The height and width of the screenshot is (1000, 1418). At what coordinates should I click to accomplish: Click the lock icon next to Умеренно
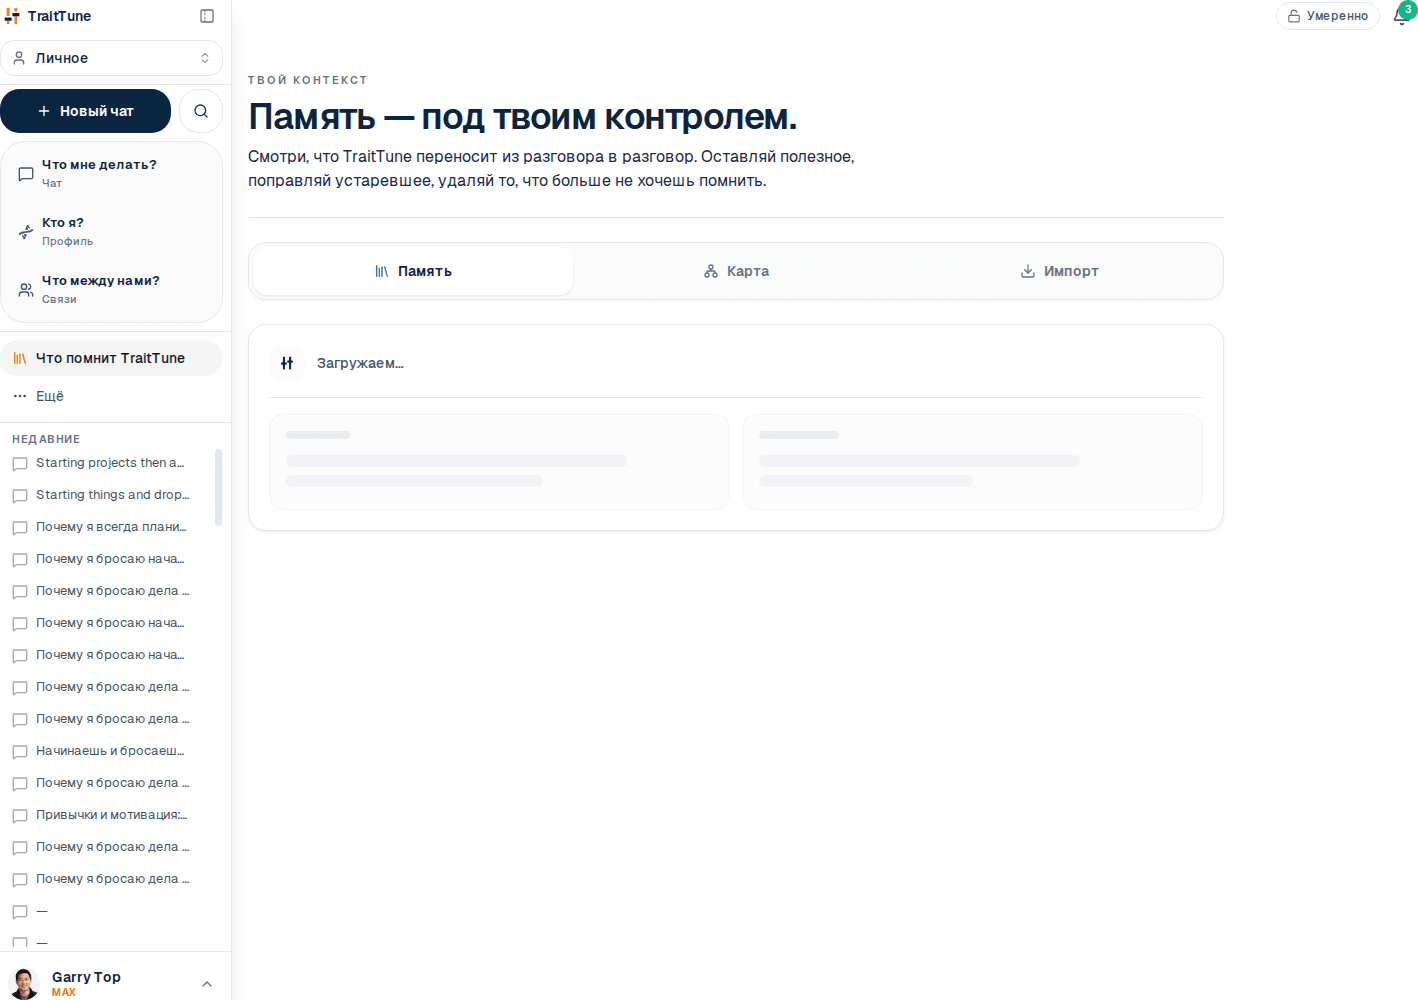[x=1294, y=16]
